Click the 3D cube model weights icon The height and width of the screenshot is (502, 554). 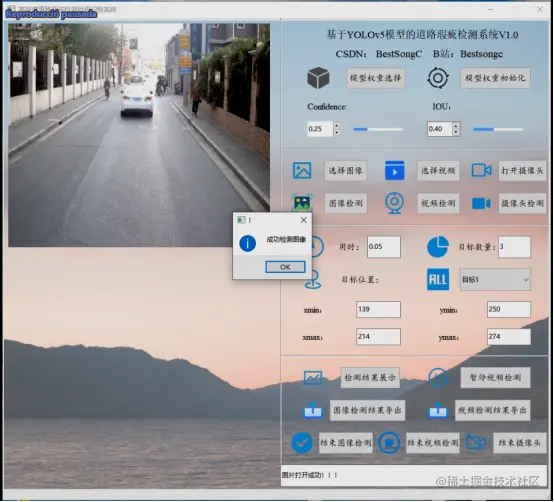tap(318, 78)
